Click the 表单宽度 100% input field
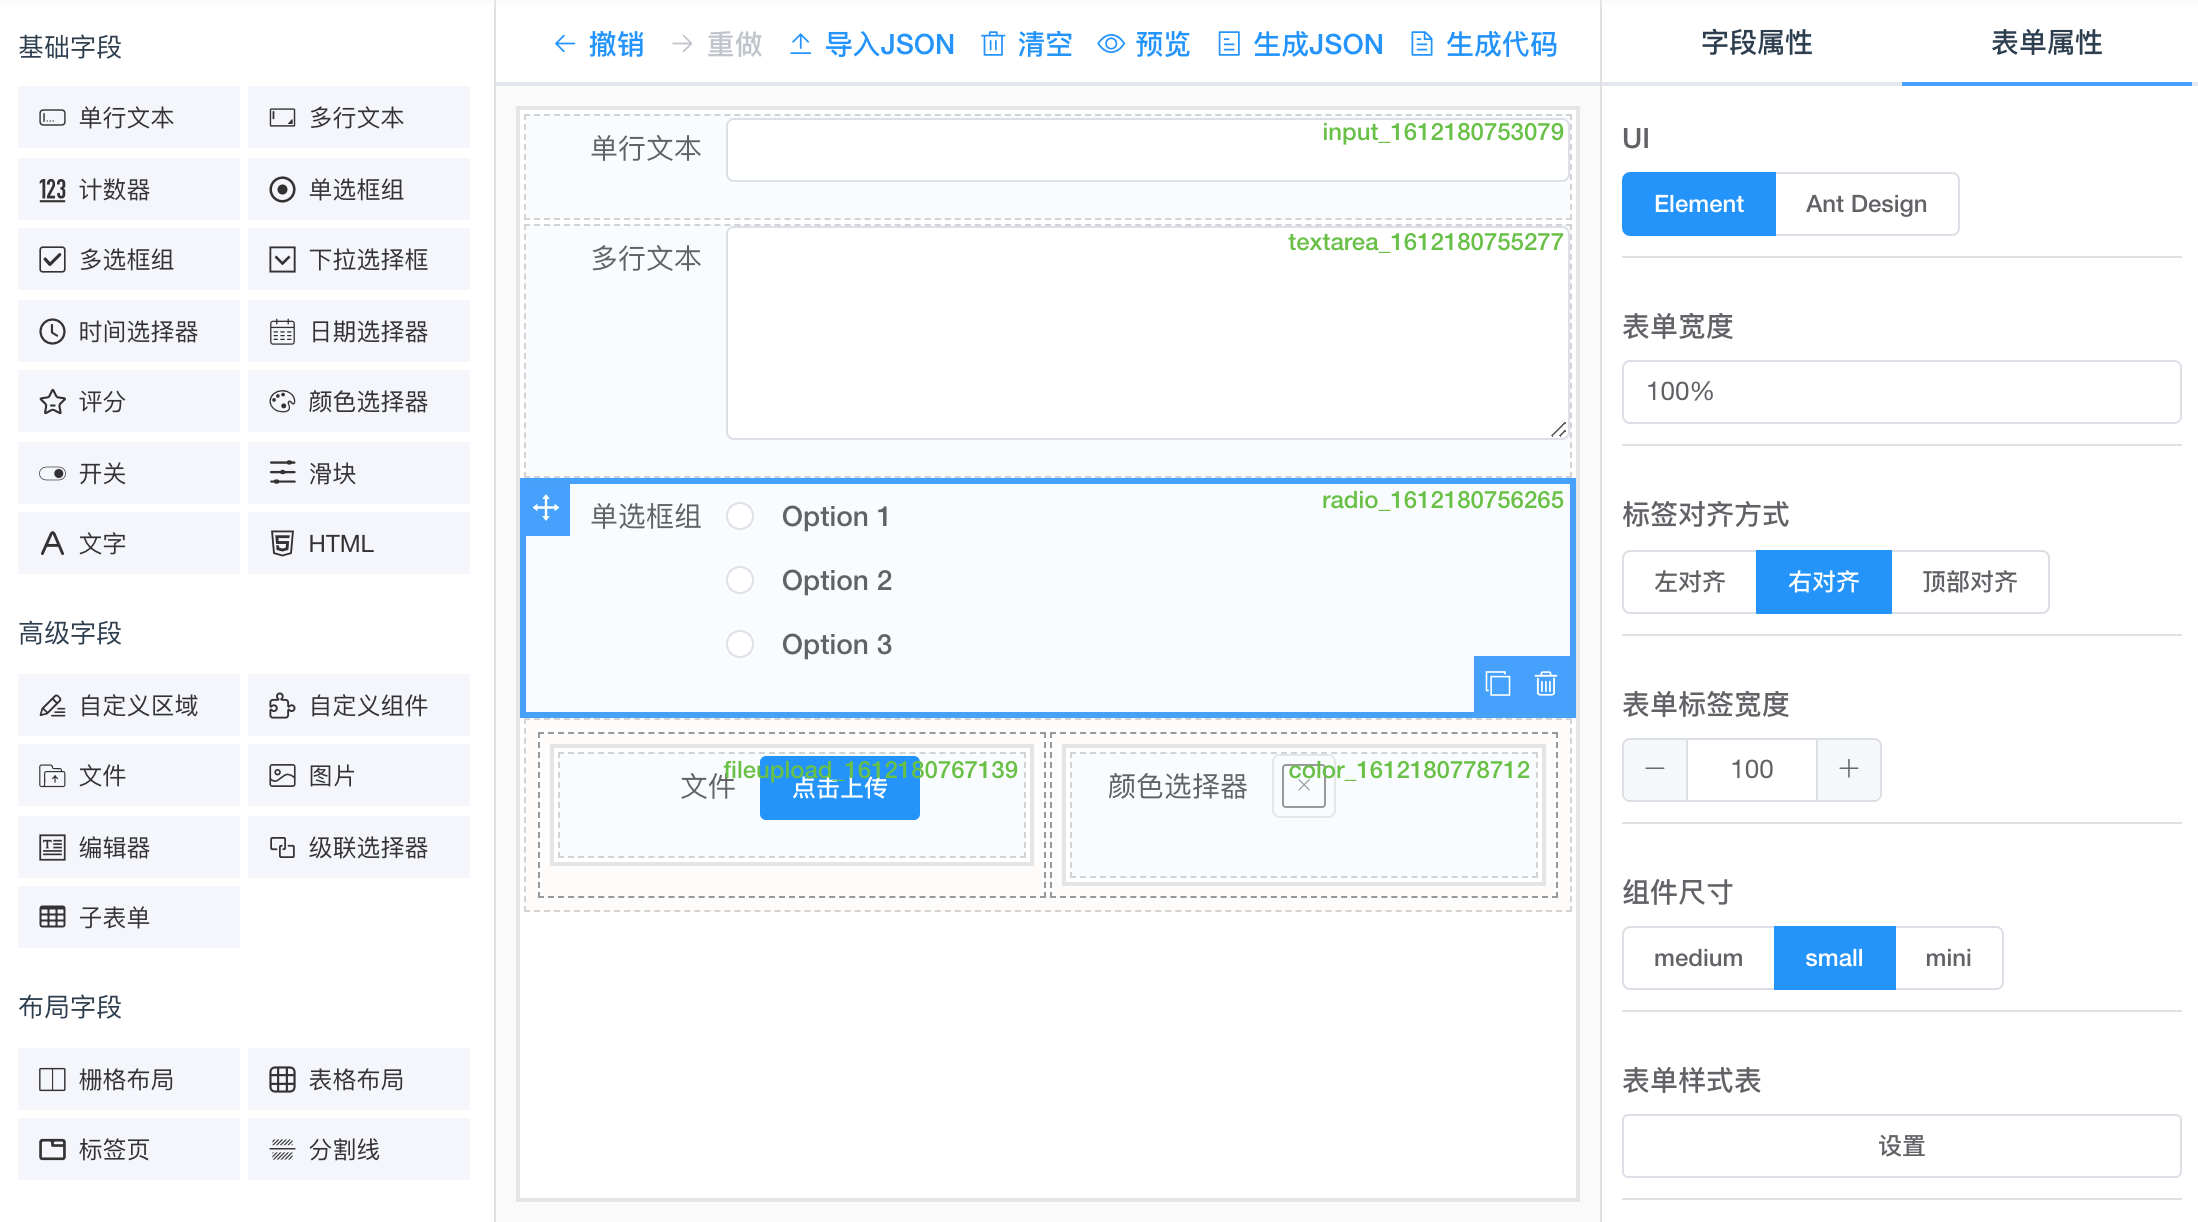2198x1222 pixels. [x=1900, y=392]
